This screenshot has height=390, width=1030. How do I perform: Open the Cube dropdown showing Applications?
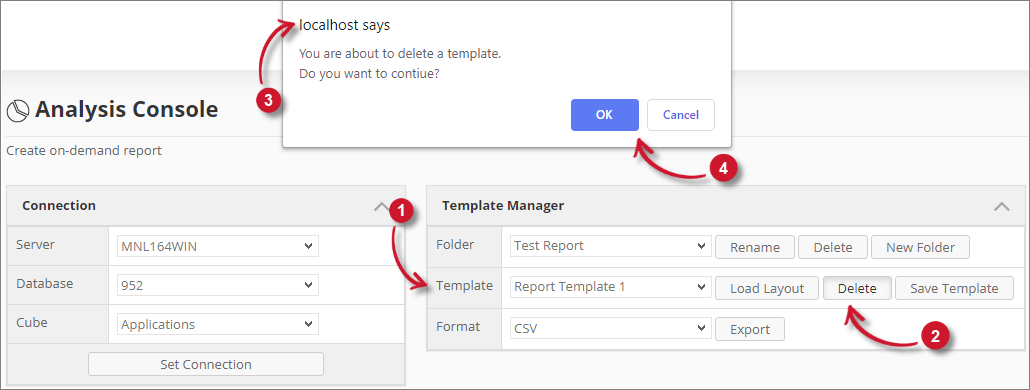point(217,324)
